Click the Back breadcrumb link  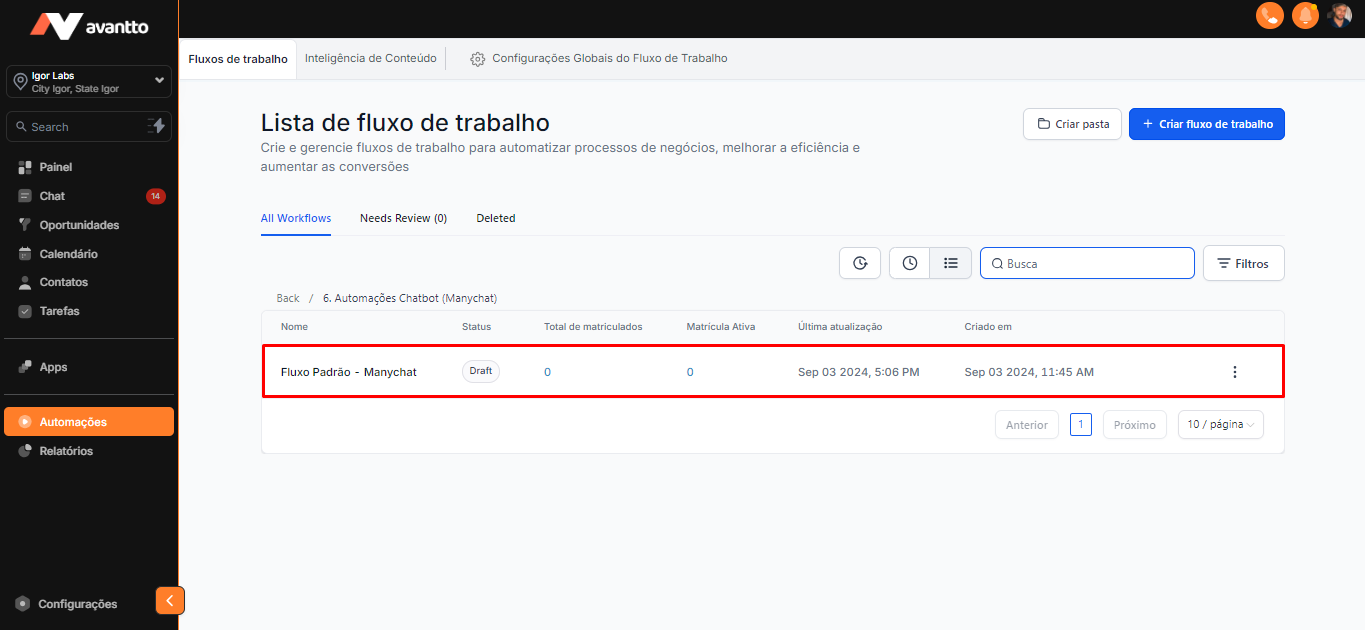click(x=288, y=298)
